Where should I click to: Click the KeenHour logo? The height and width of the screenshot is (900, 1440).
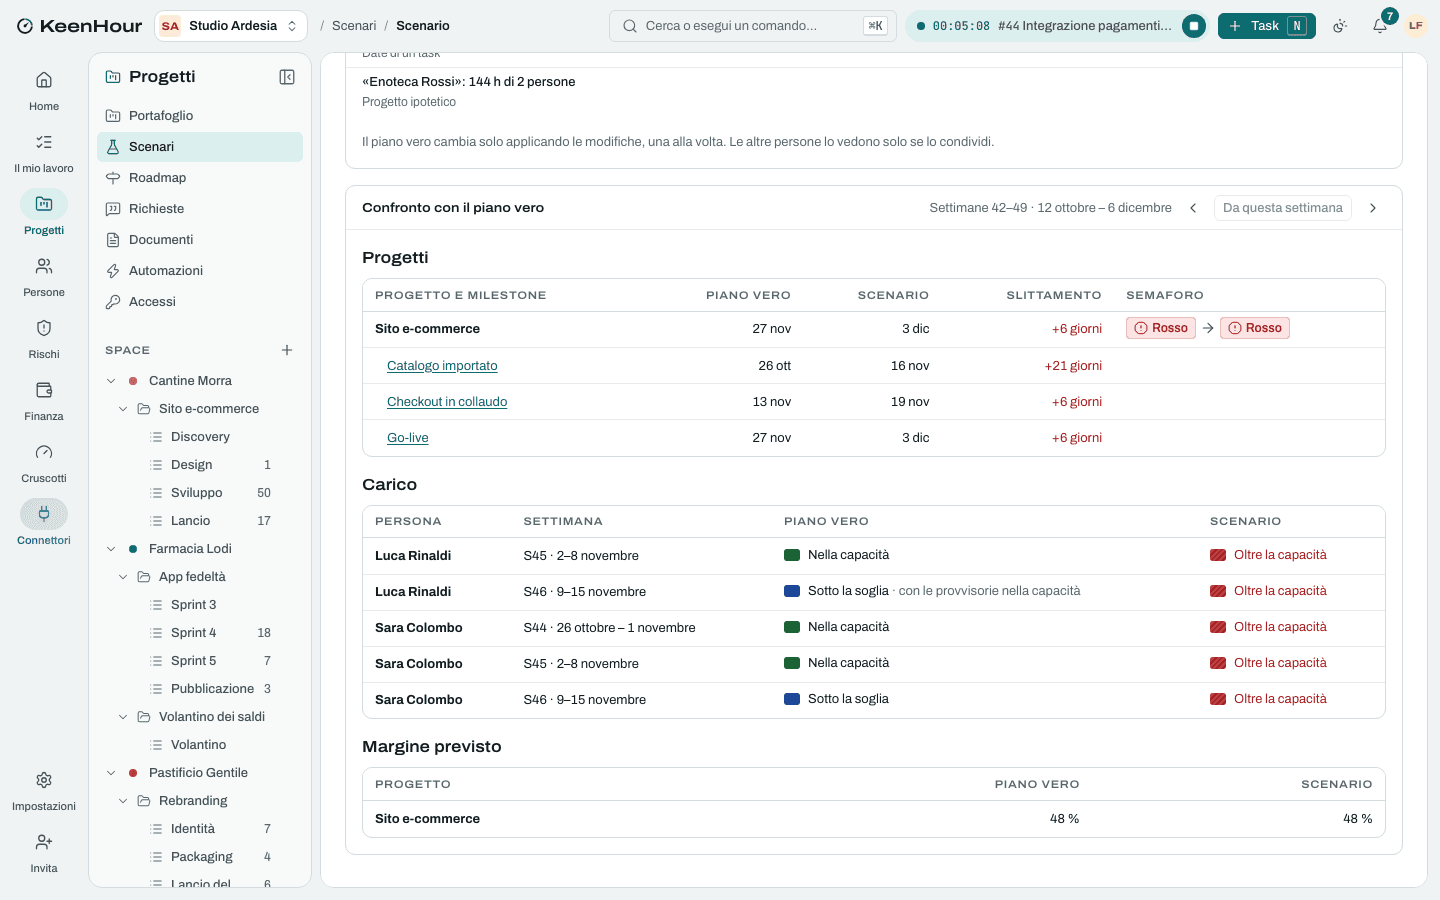[x=79, y=26]
